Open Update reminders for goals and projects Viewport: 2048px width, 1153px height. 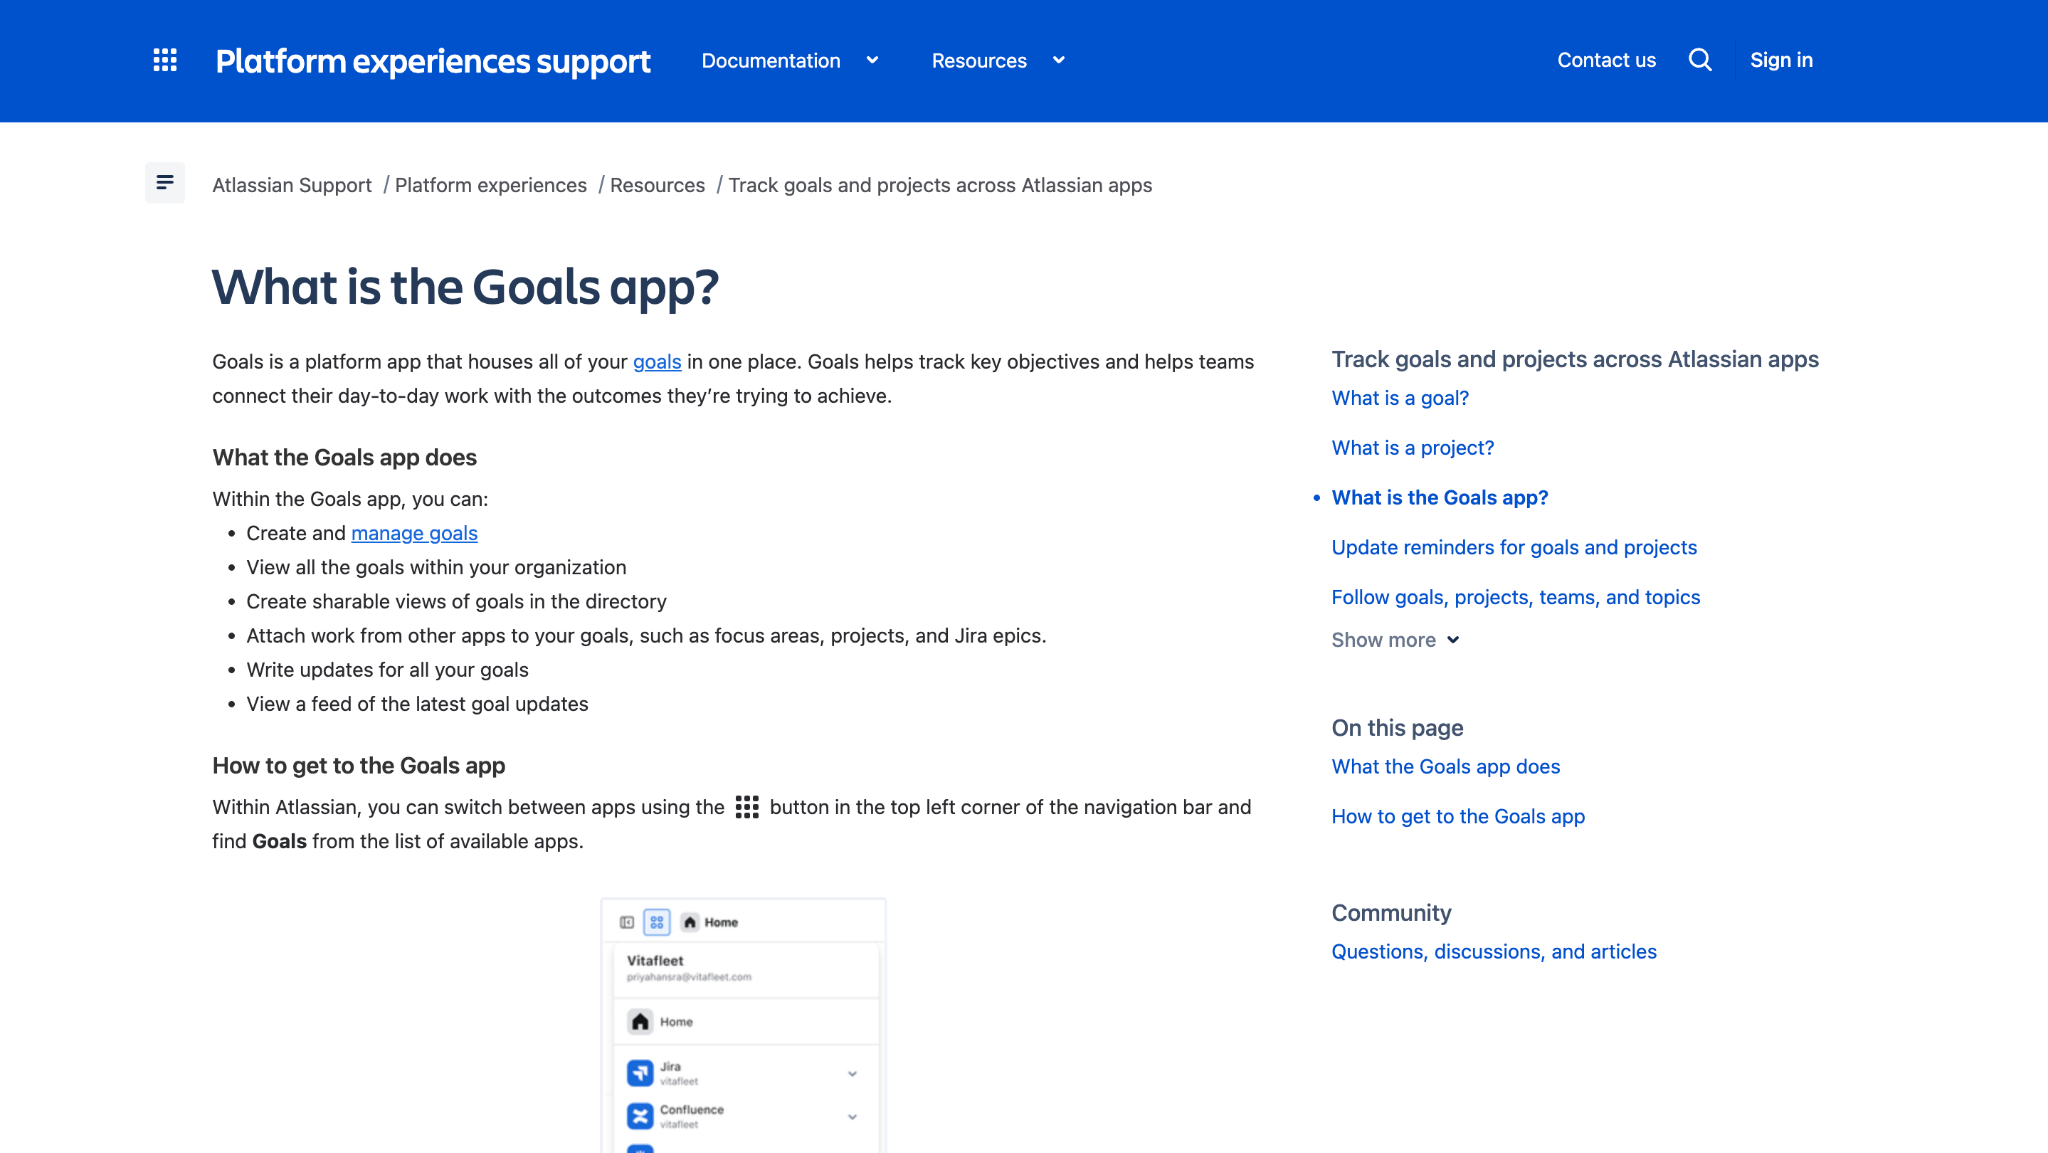(1514, 548)
